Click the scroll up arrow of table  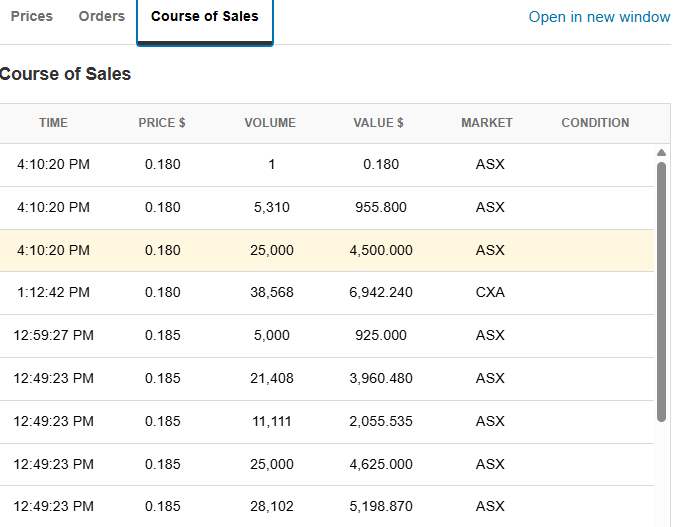coord(661,153)
